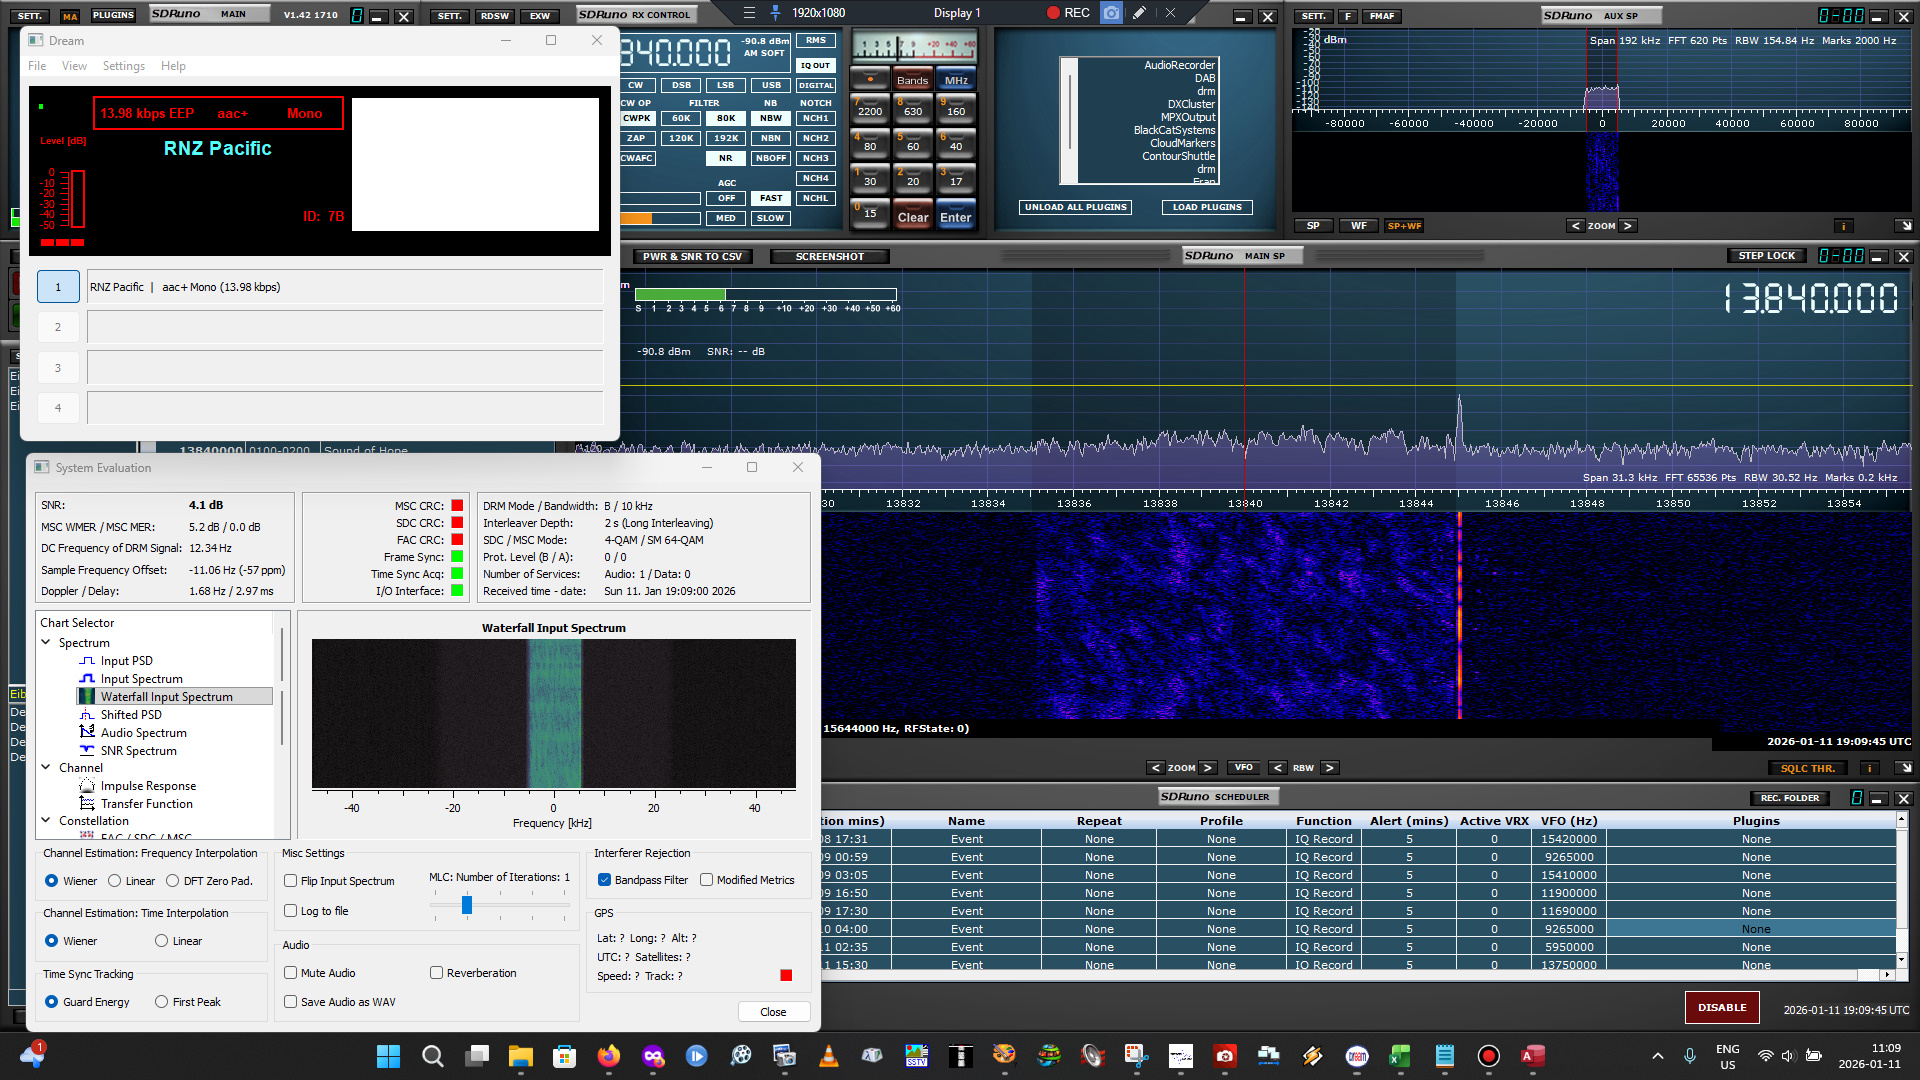Click the screenshot camera icon in recorder bar
The image size is (1920, 1080).
pyautogui.click(x=1111, y=13)
